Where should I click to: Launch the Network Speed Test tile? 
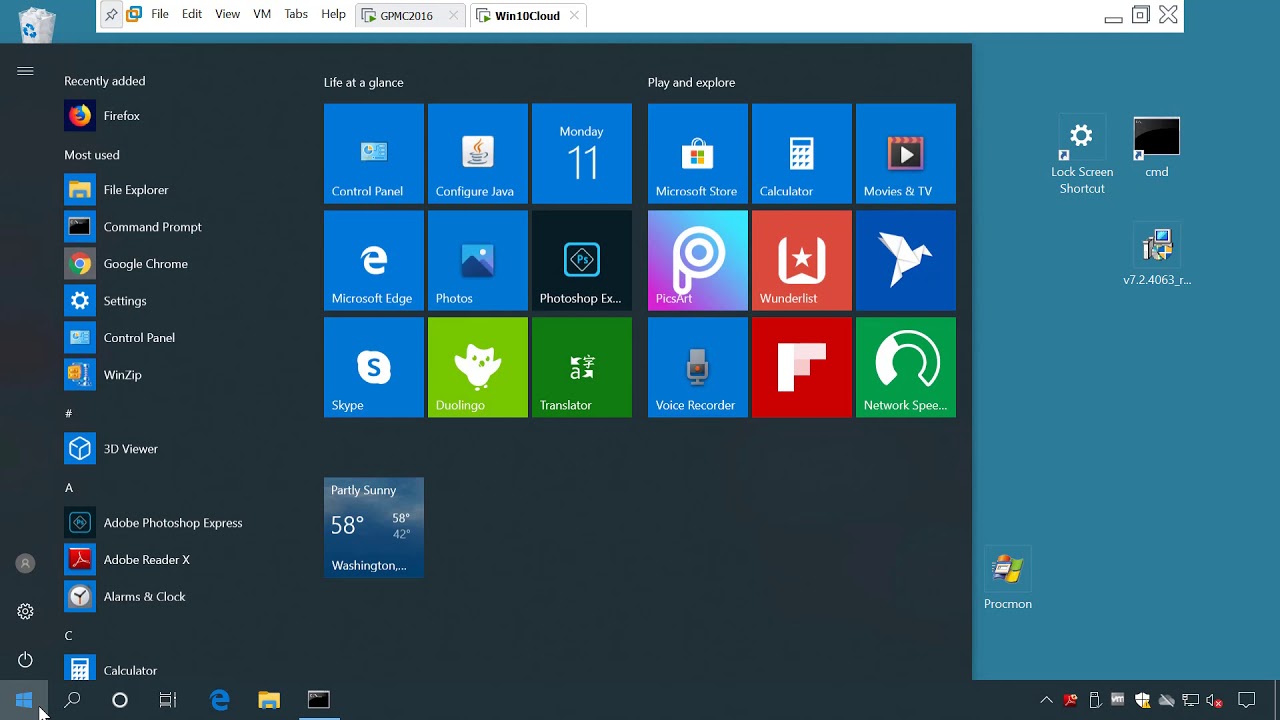905,367
